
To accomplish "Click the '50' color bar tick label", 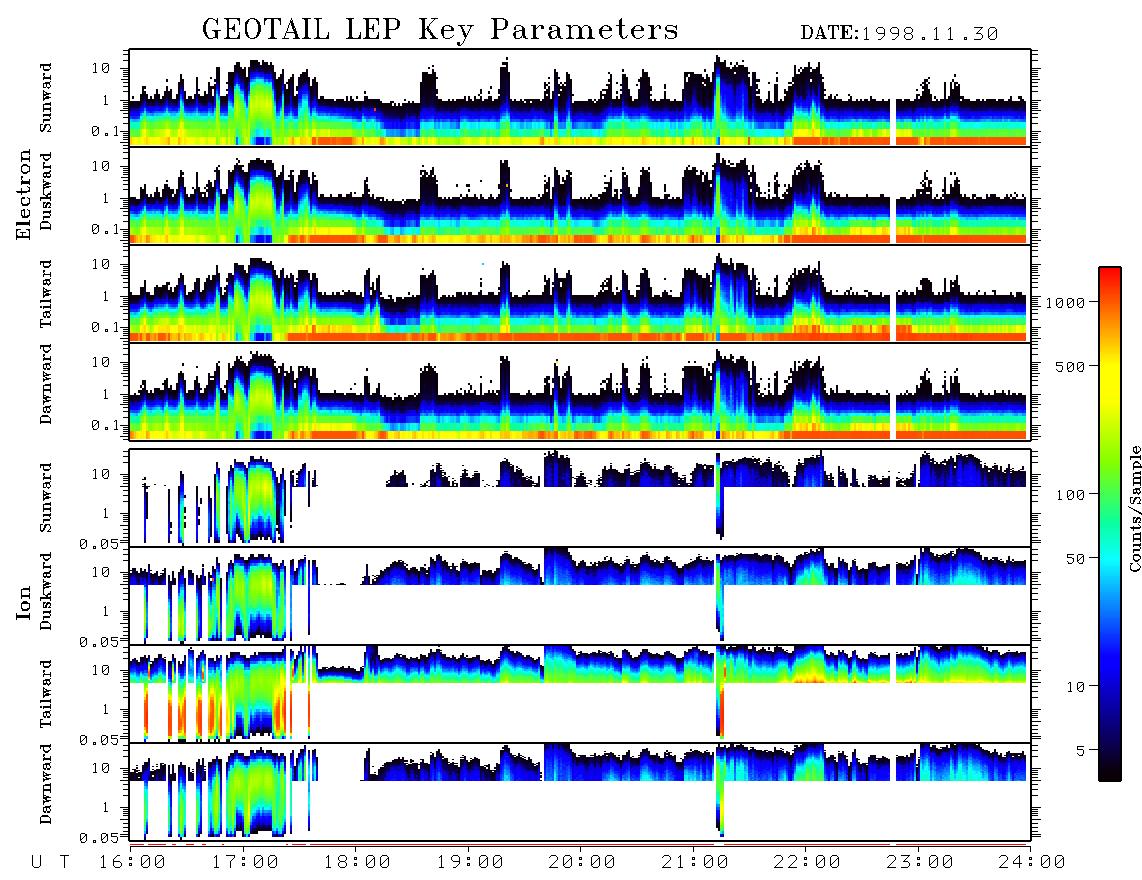I will tap(1075, 559).
